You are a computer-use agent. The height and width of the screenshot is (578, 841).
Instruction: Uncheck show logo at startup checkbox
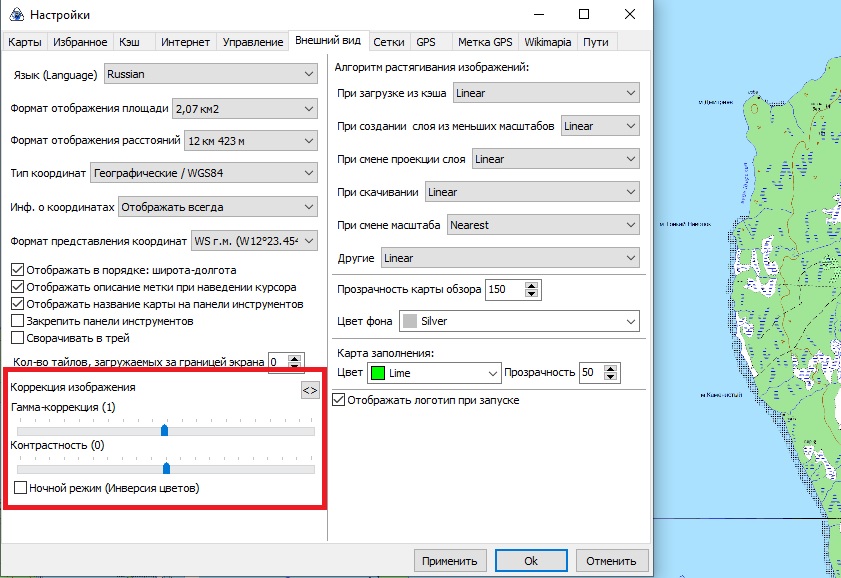click(338, 400)
